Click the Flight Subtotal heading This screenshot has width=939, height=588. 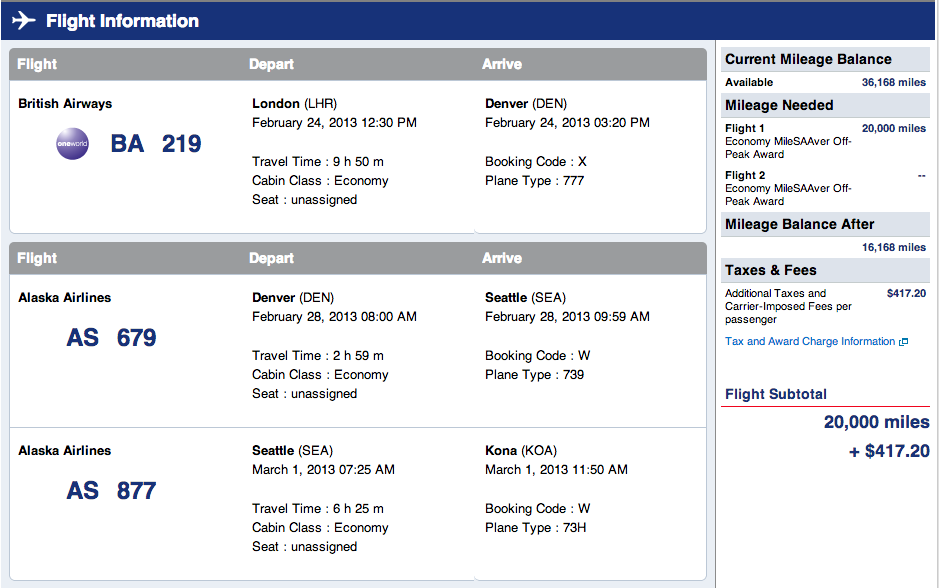[776, 394]
